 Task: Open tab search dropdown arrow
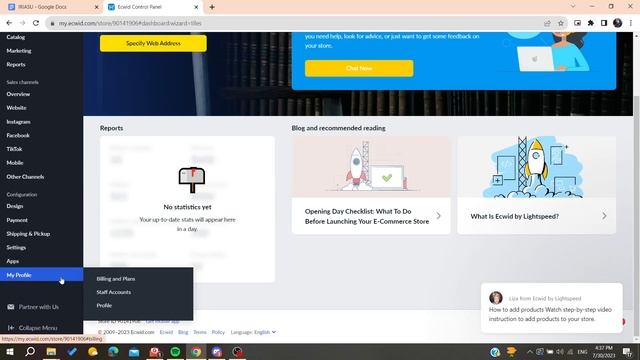click(573, 7)
